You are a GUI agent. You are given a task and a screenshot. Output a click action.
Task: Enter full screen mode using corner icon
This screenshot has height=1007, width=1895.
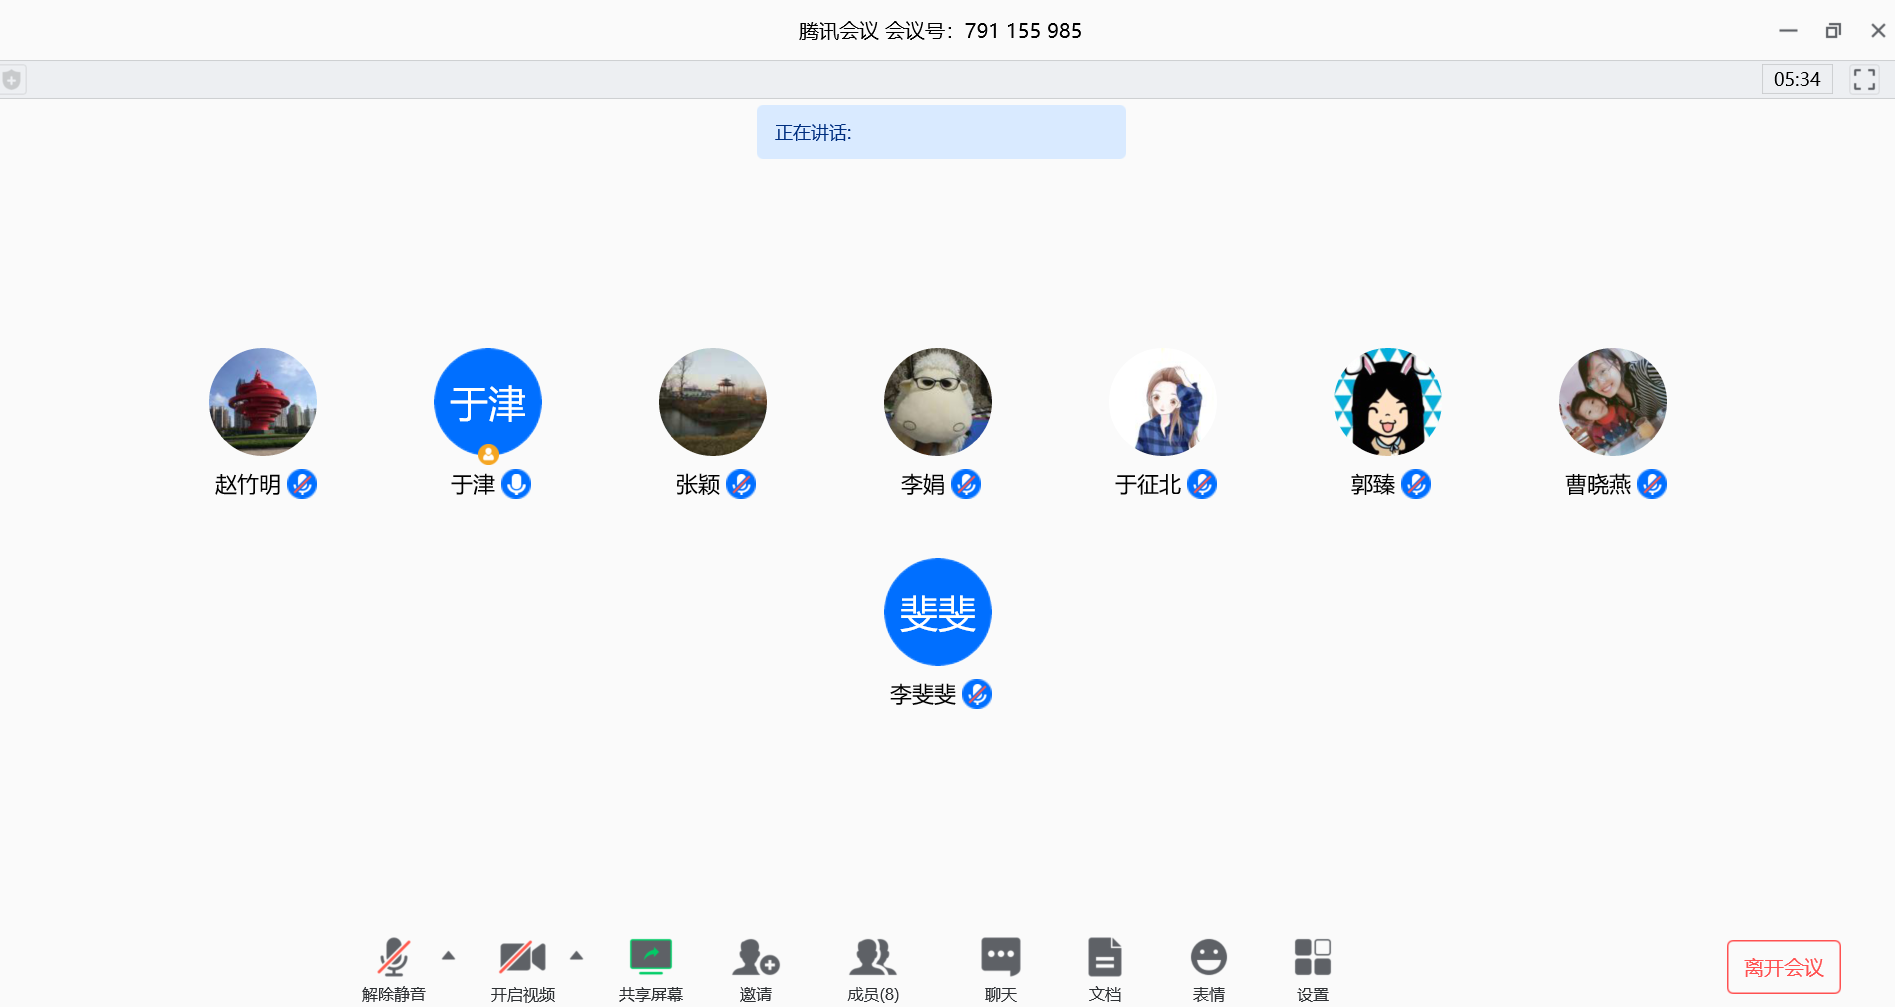click(1864, 80)
